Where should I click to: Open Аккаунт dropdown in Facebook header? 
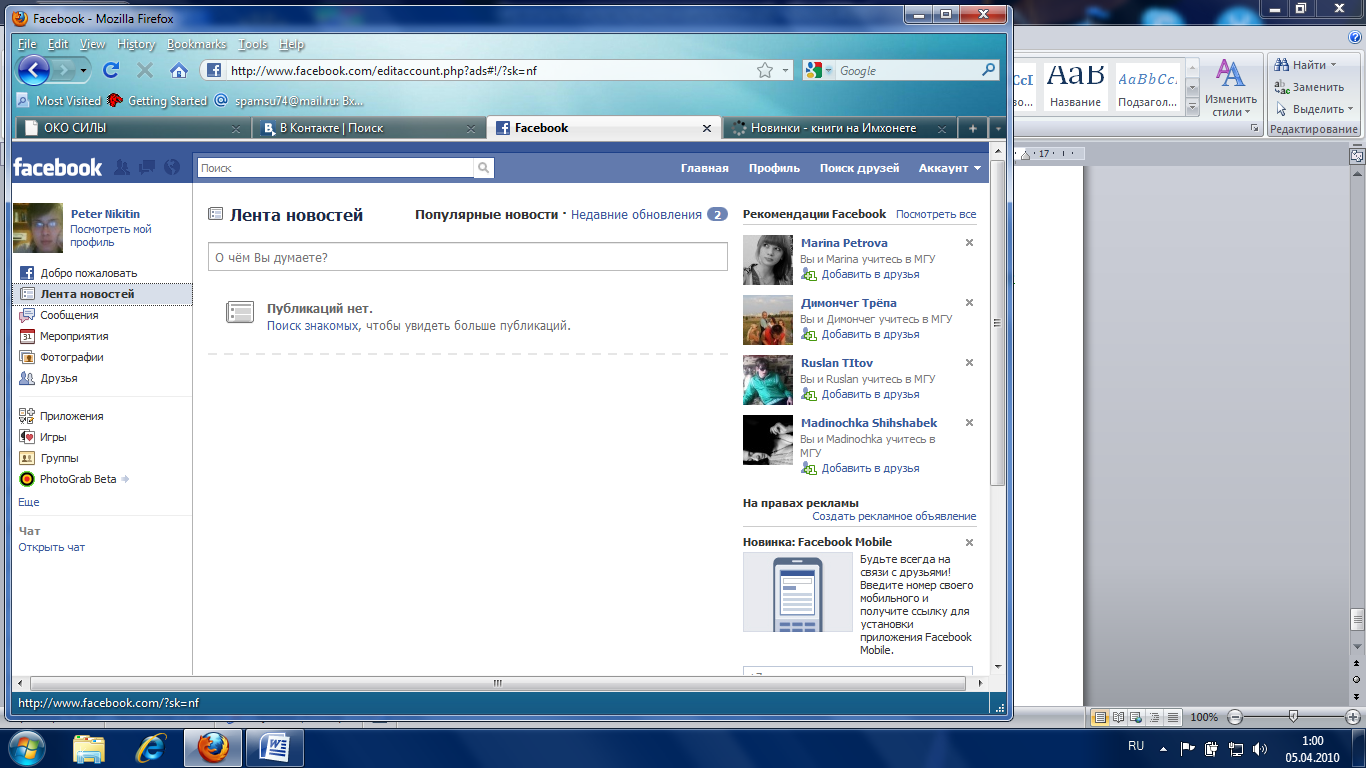pos(950,168)
